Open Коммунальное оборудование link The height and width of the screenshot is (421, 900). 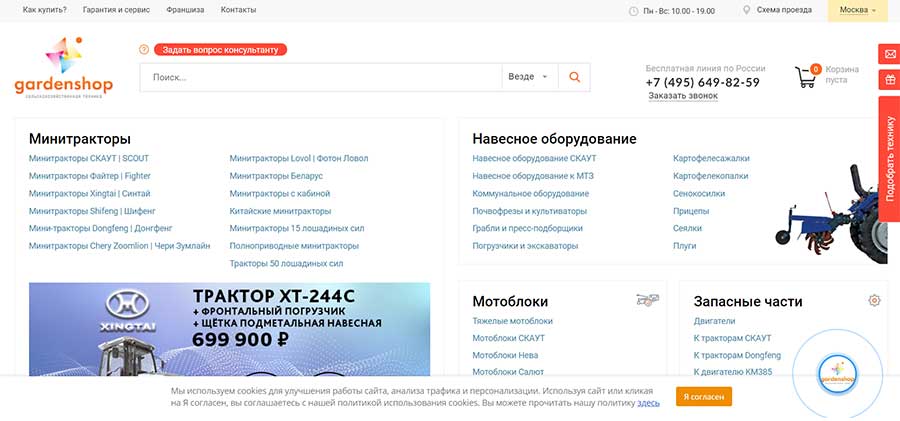tap(530, 194)
